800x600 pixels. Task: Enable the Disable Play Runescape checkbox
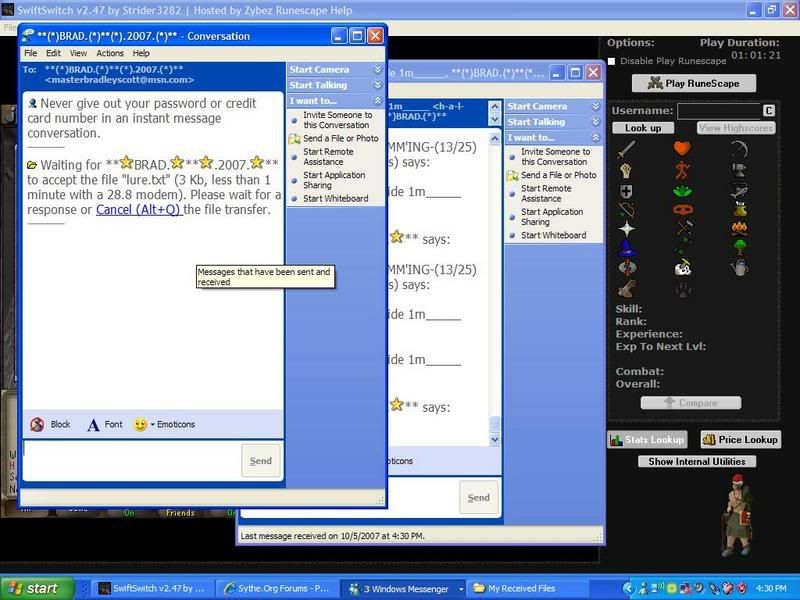coord(611,61)
